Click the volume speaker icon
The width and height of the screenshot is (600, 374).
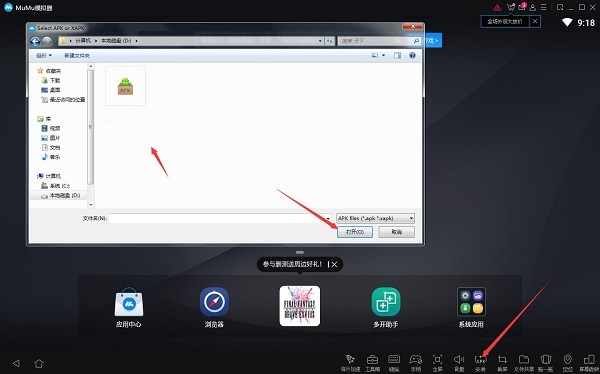[459, 362]
